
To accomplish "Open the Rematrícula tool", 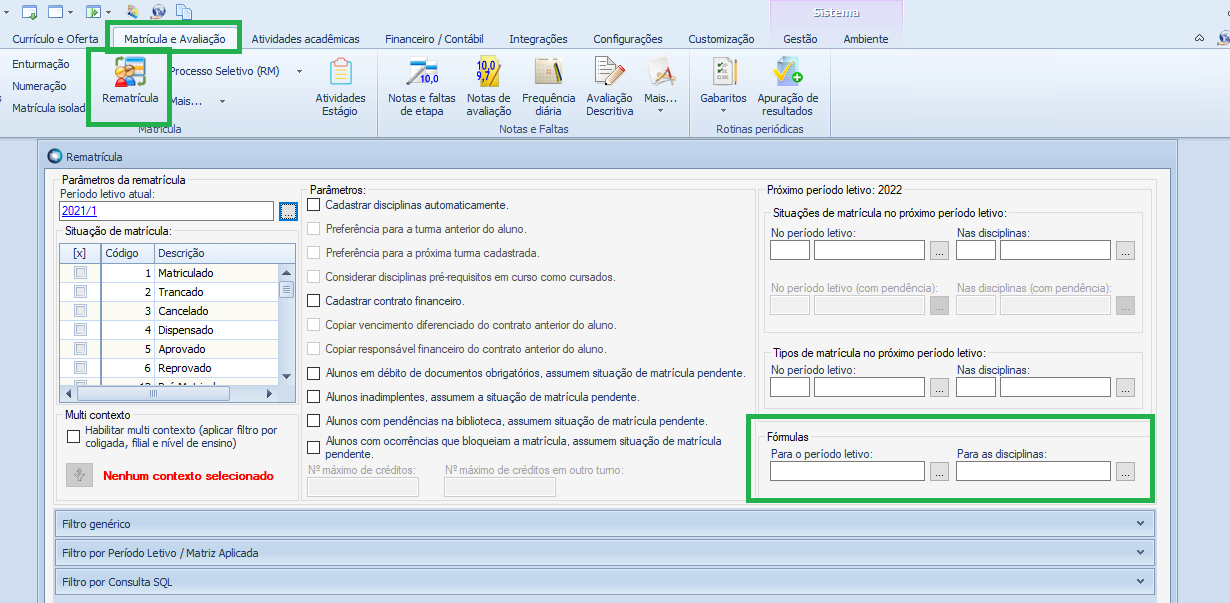I will coord(130,81).
